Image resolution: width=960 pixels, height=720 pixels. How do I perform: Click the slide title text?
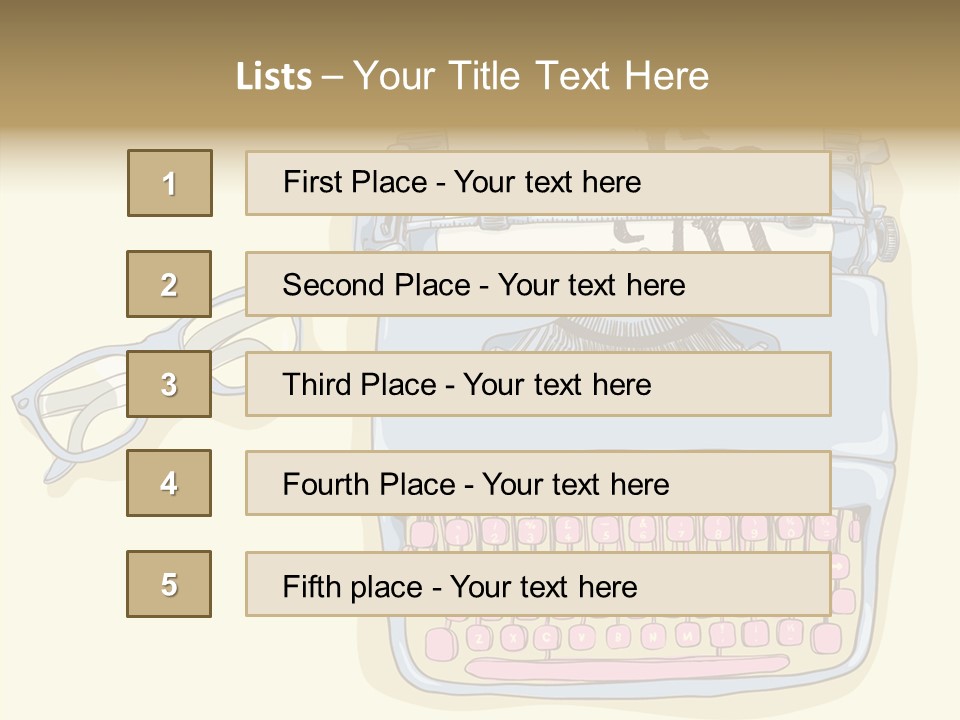(x=473, y=76)
